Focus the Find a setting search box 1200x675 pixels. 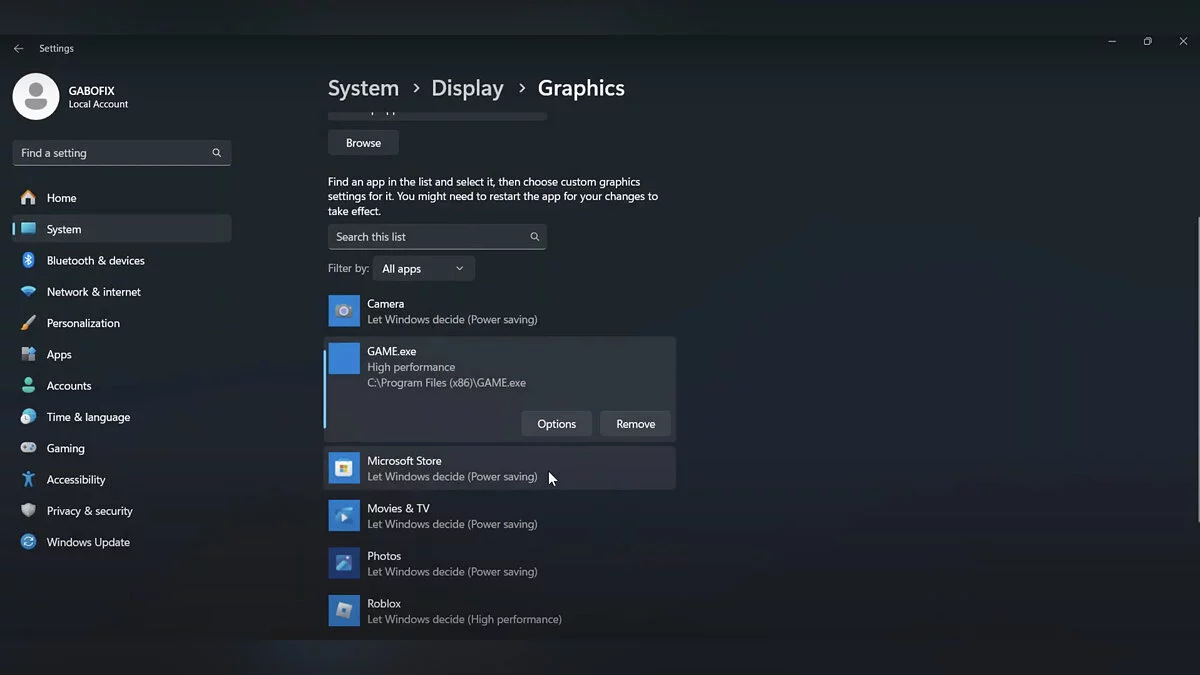click(x=112, y=153)
